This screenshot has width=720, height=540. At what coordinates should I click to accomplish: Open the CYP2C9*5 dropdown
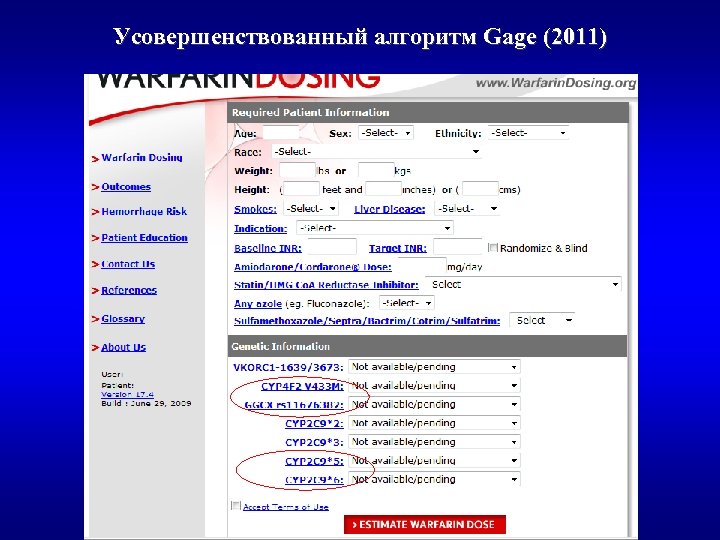click(x=434, y=461)
